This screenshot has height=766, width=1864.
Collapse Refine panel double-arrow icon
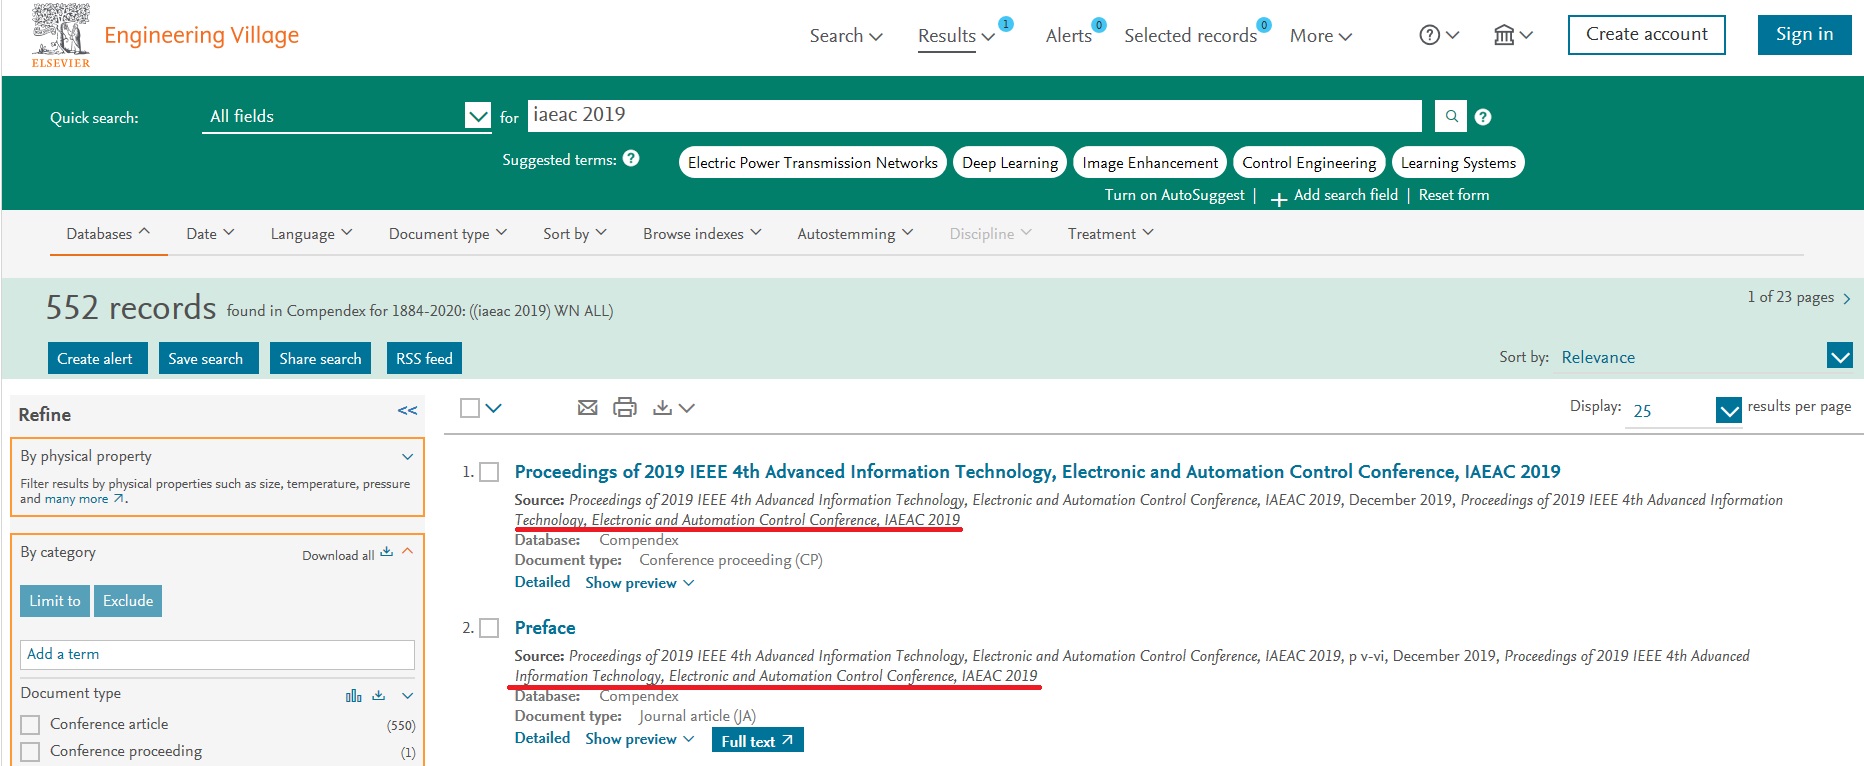click(407, 411)
